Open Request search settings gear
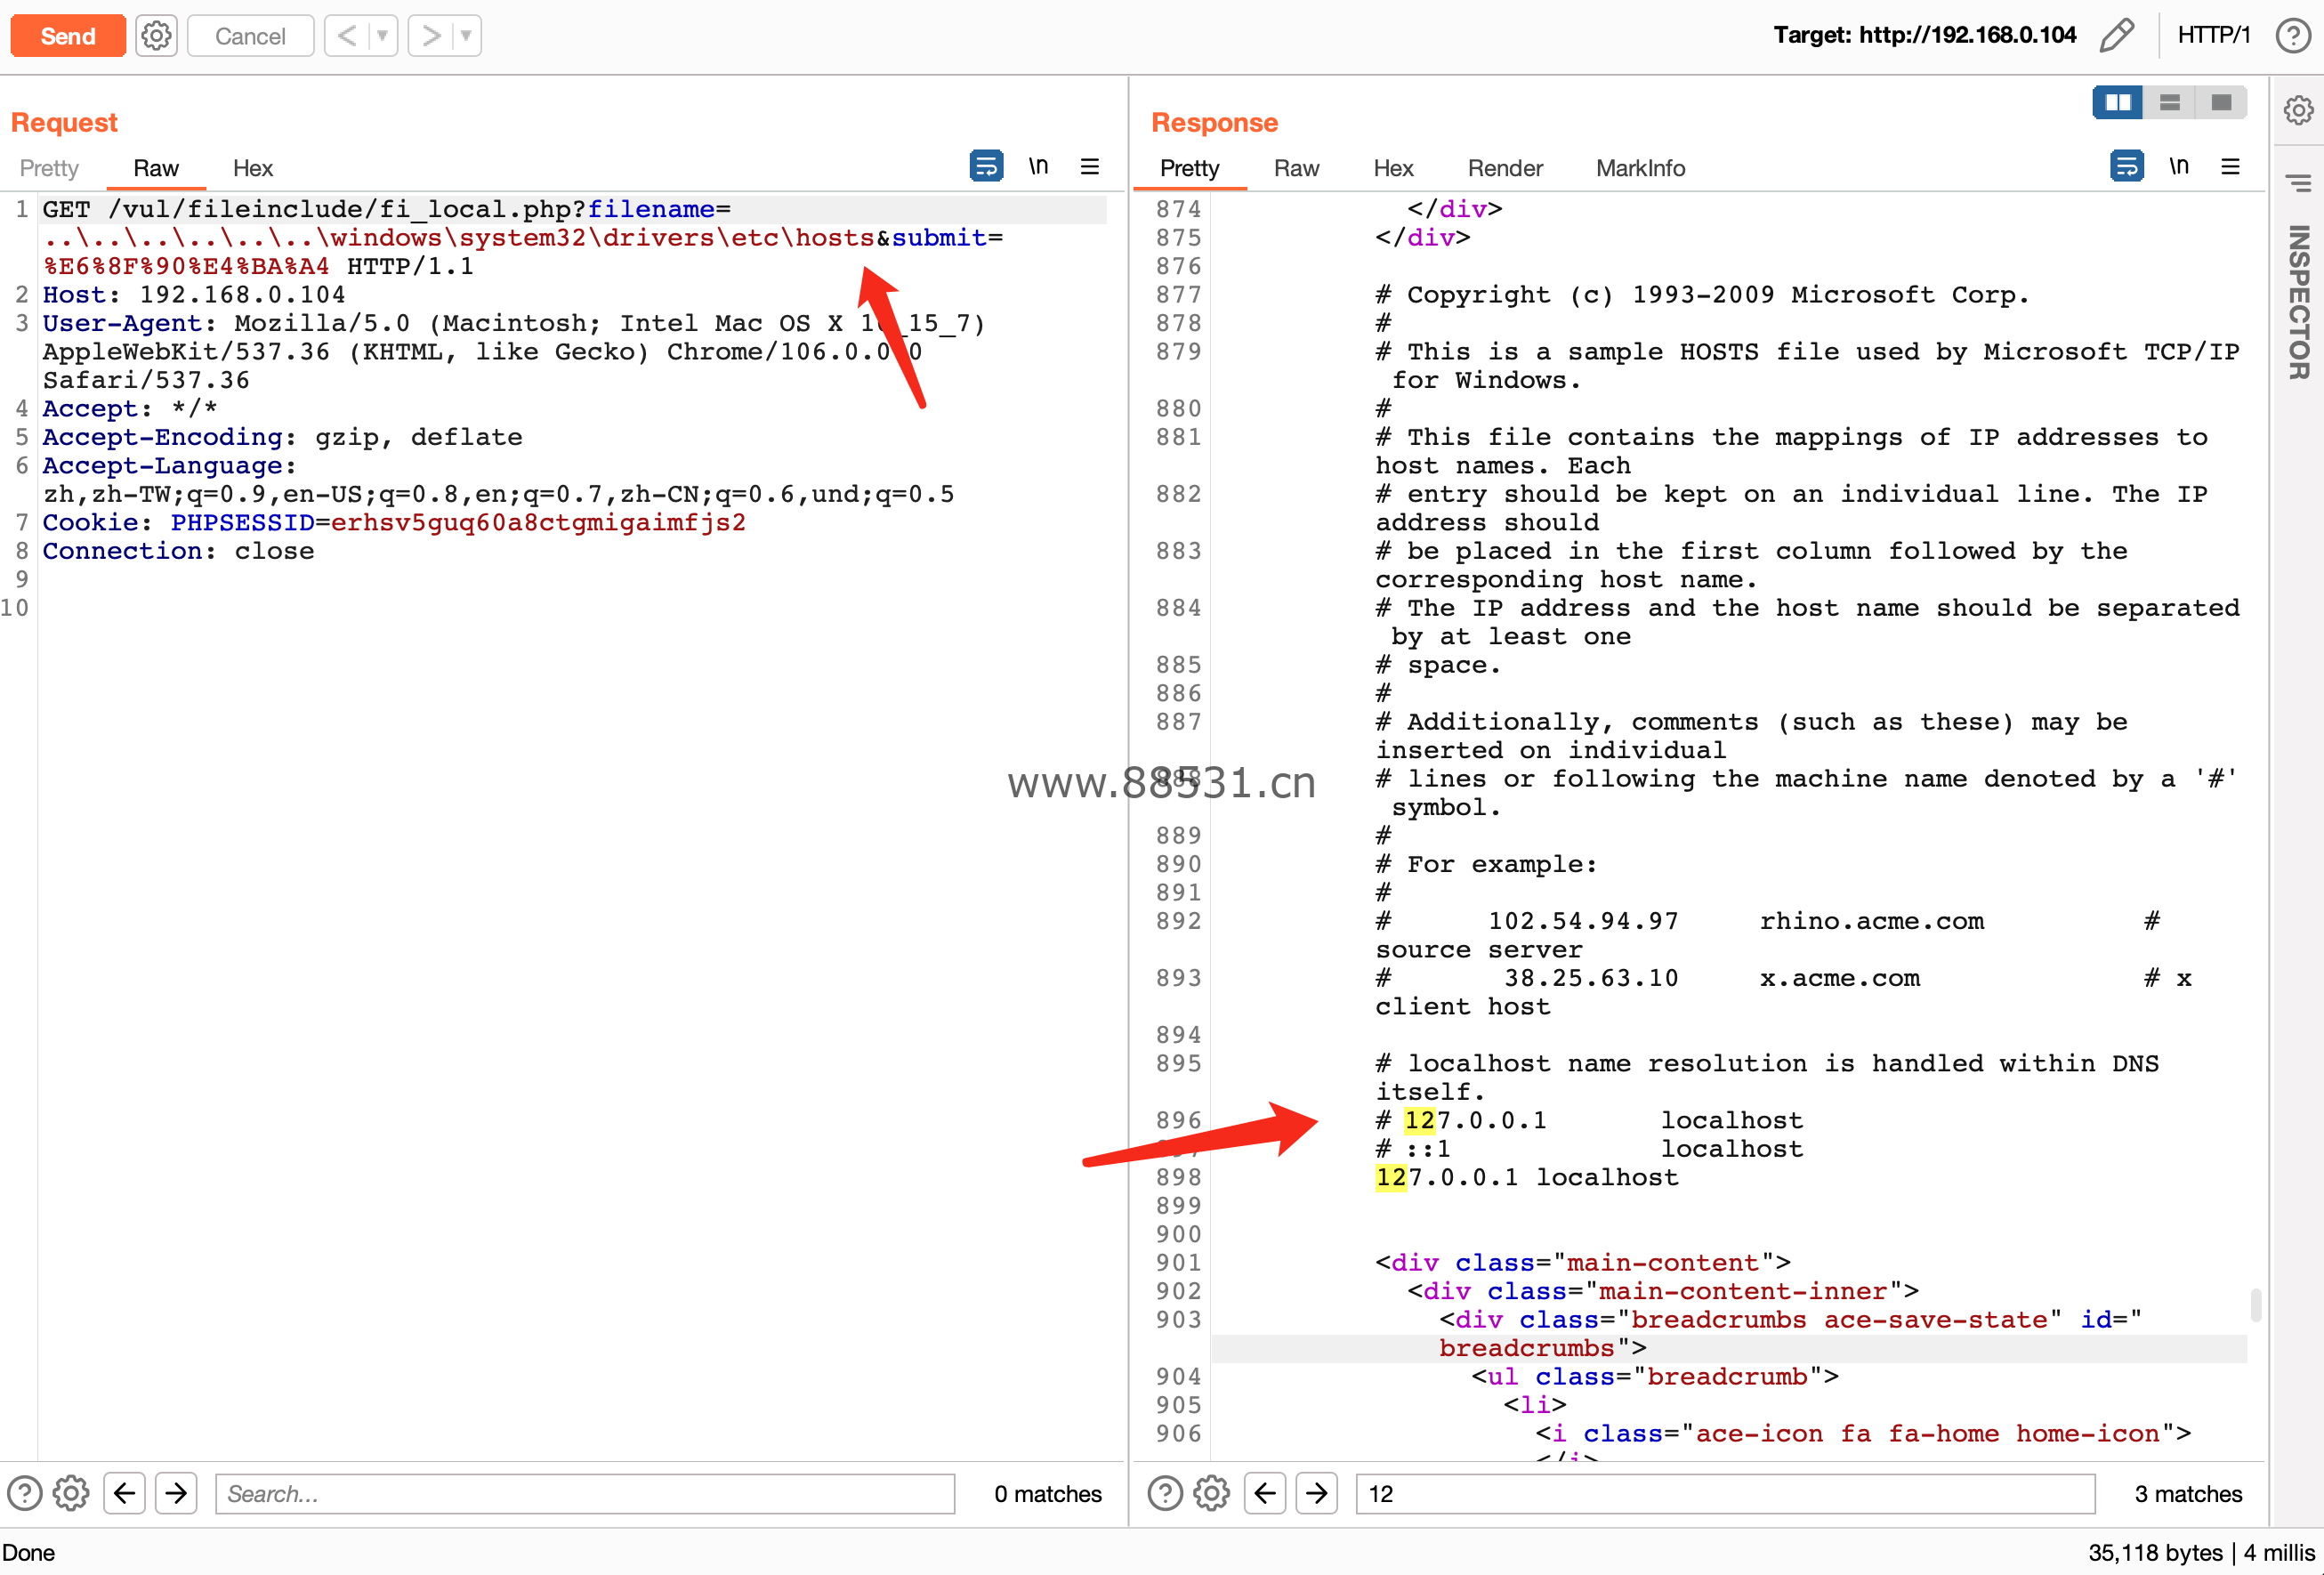2324x1575 pixels. tap(71, 1493)
